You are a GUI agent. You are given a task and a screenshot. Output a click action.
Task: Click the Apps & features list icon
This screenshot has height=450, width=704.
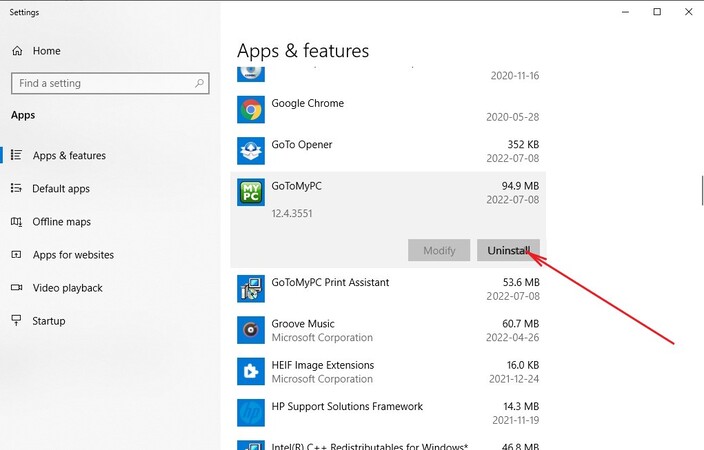(16, 155)
